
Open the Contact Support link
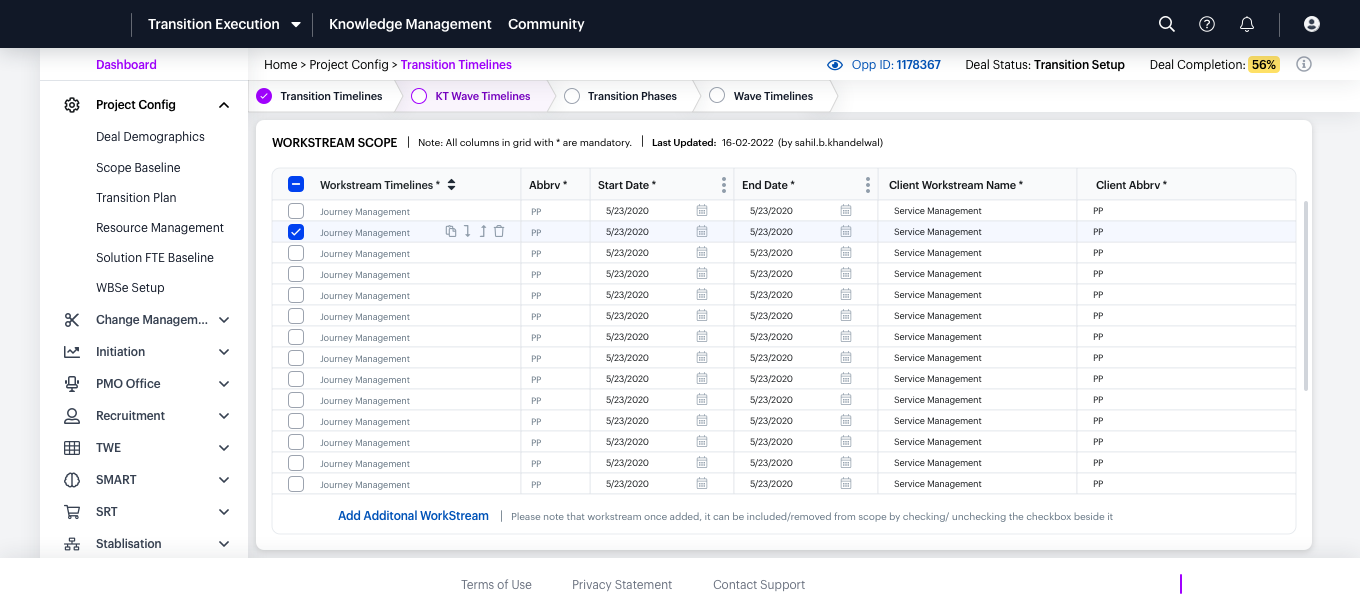tap(759, 585)
